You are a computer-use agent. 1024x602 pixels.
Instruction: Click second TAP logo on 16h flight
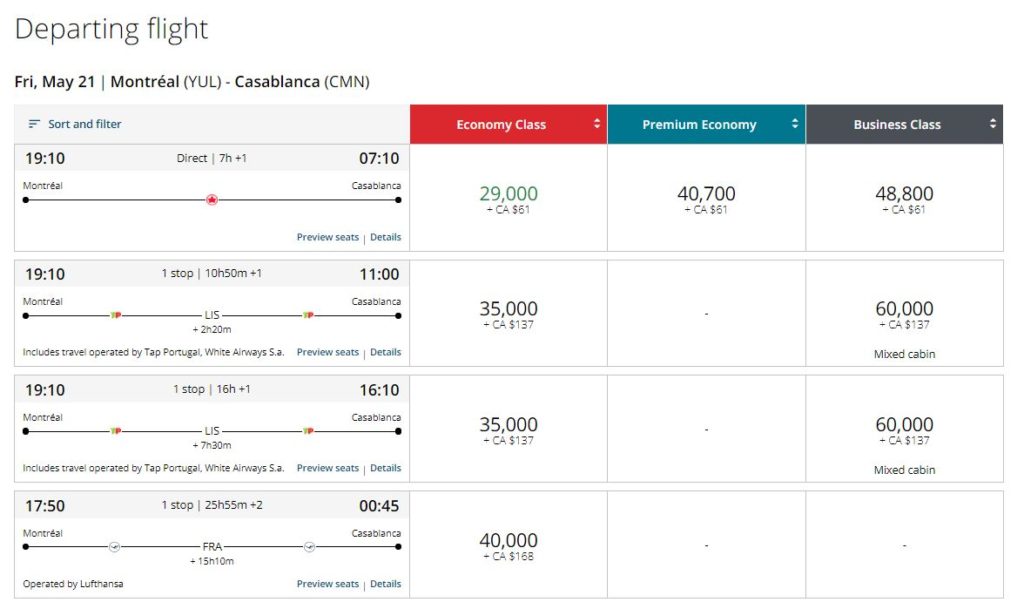pyautogui.click(x=308, y=432)
